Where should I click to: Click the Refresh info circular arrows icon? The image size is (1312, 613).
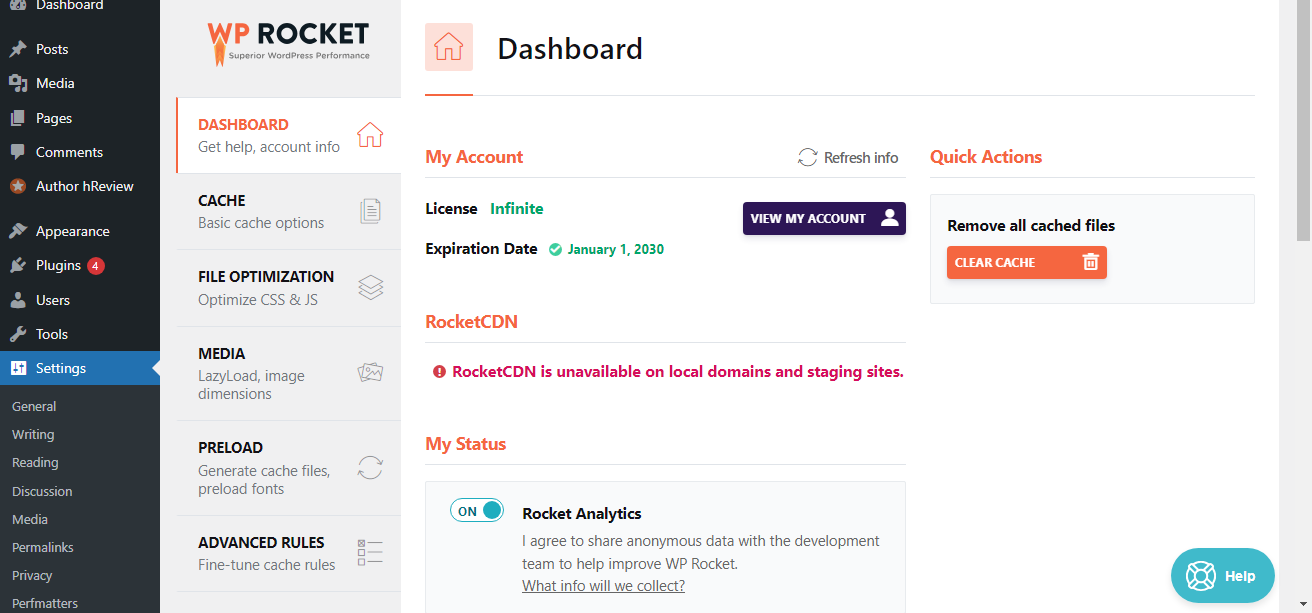point(807,158)
